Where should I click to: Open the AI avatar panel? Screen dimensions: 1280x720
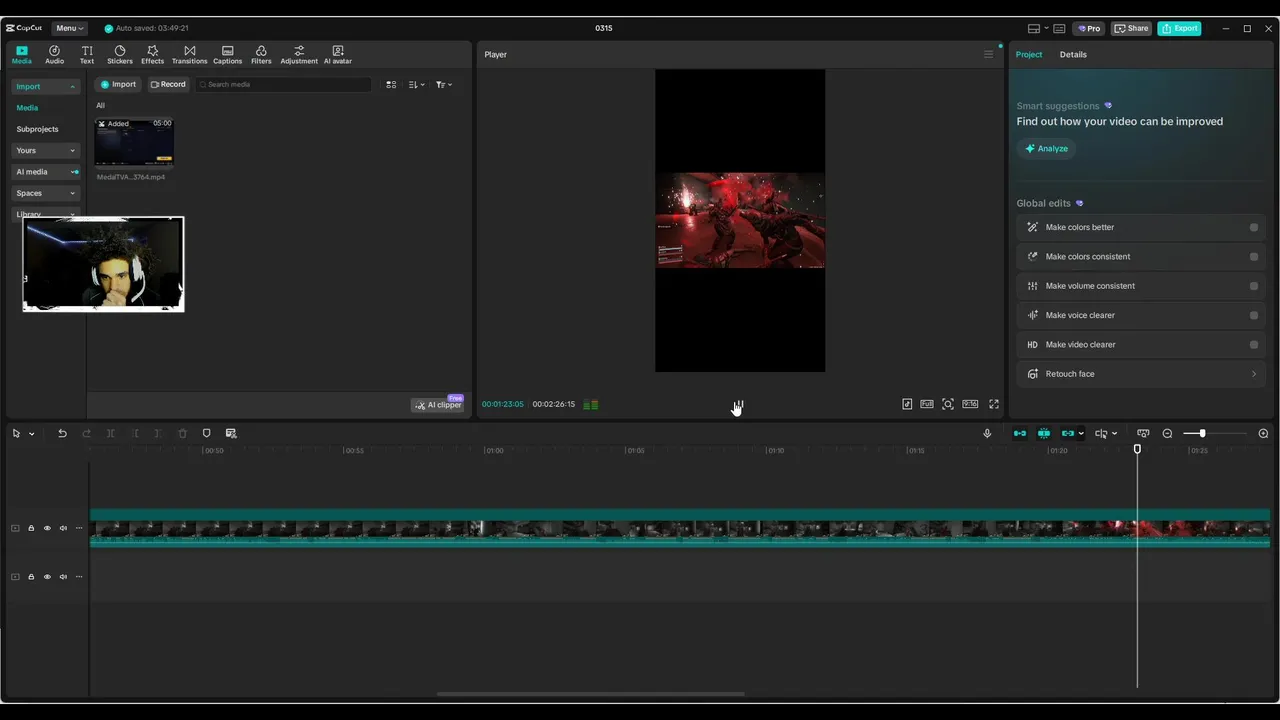338,55
